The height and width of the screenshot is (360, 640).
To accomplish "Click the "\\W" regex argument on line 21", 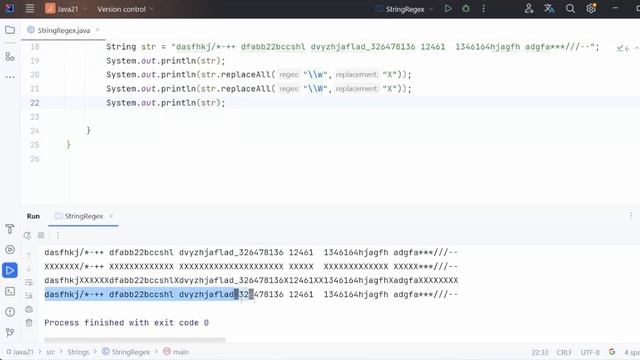I will [316, 89].
